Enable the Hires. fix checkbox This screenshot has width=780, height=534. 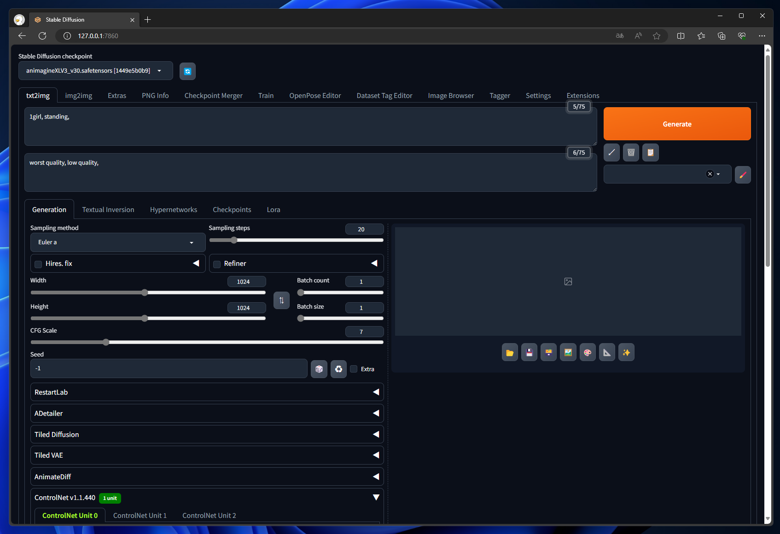pyautogui.click(x=38, y=264)
